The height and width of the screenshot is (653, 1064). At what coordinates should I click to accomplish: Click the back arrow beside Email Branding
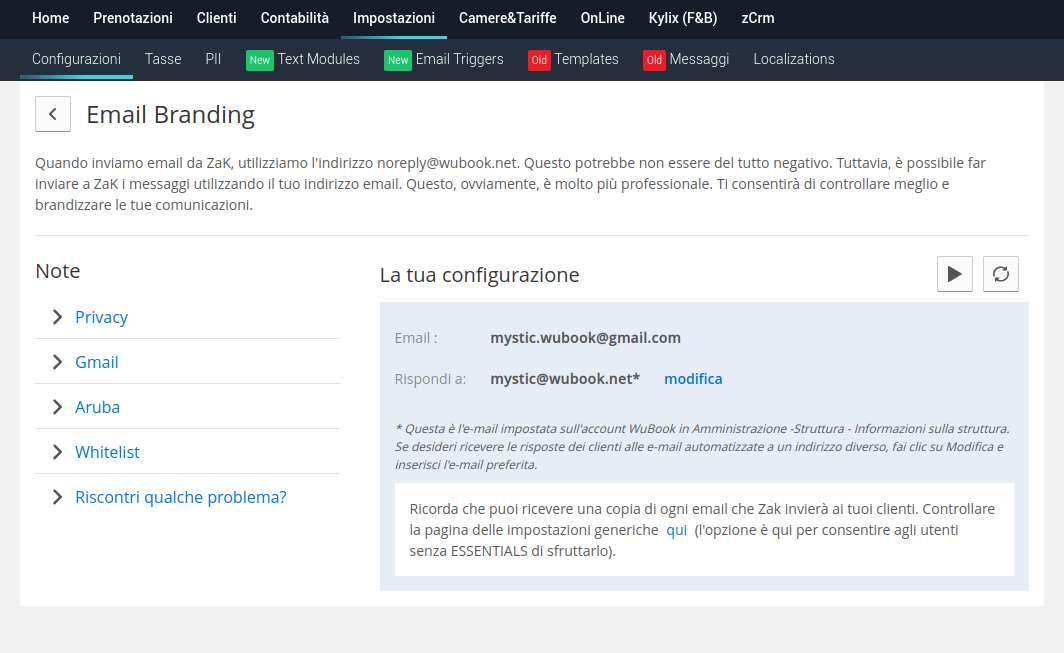click(x=52, y=114)
